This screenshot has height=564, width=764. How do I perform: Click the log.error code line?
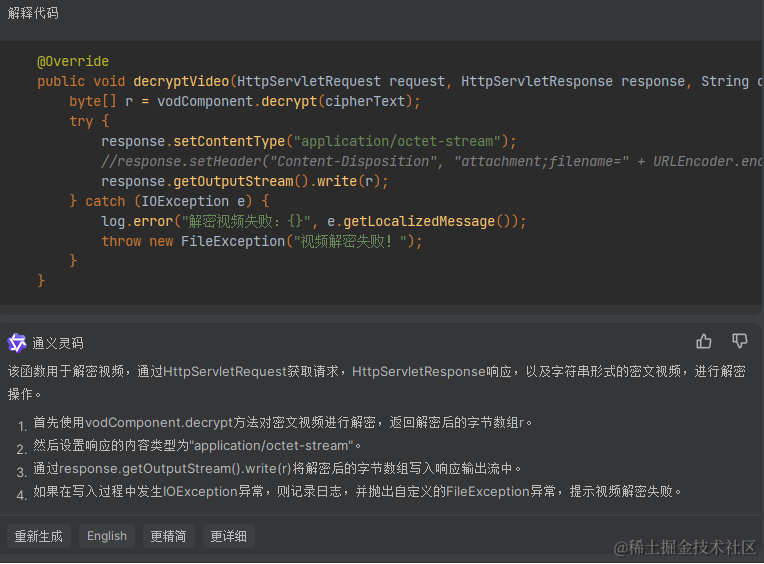pos(314,221)
